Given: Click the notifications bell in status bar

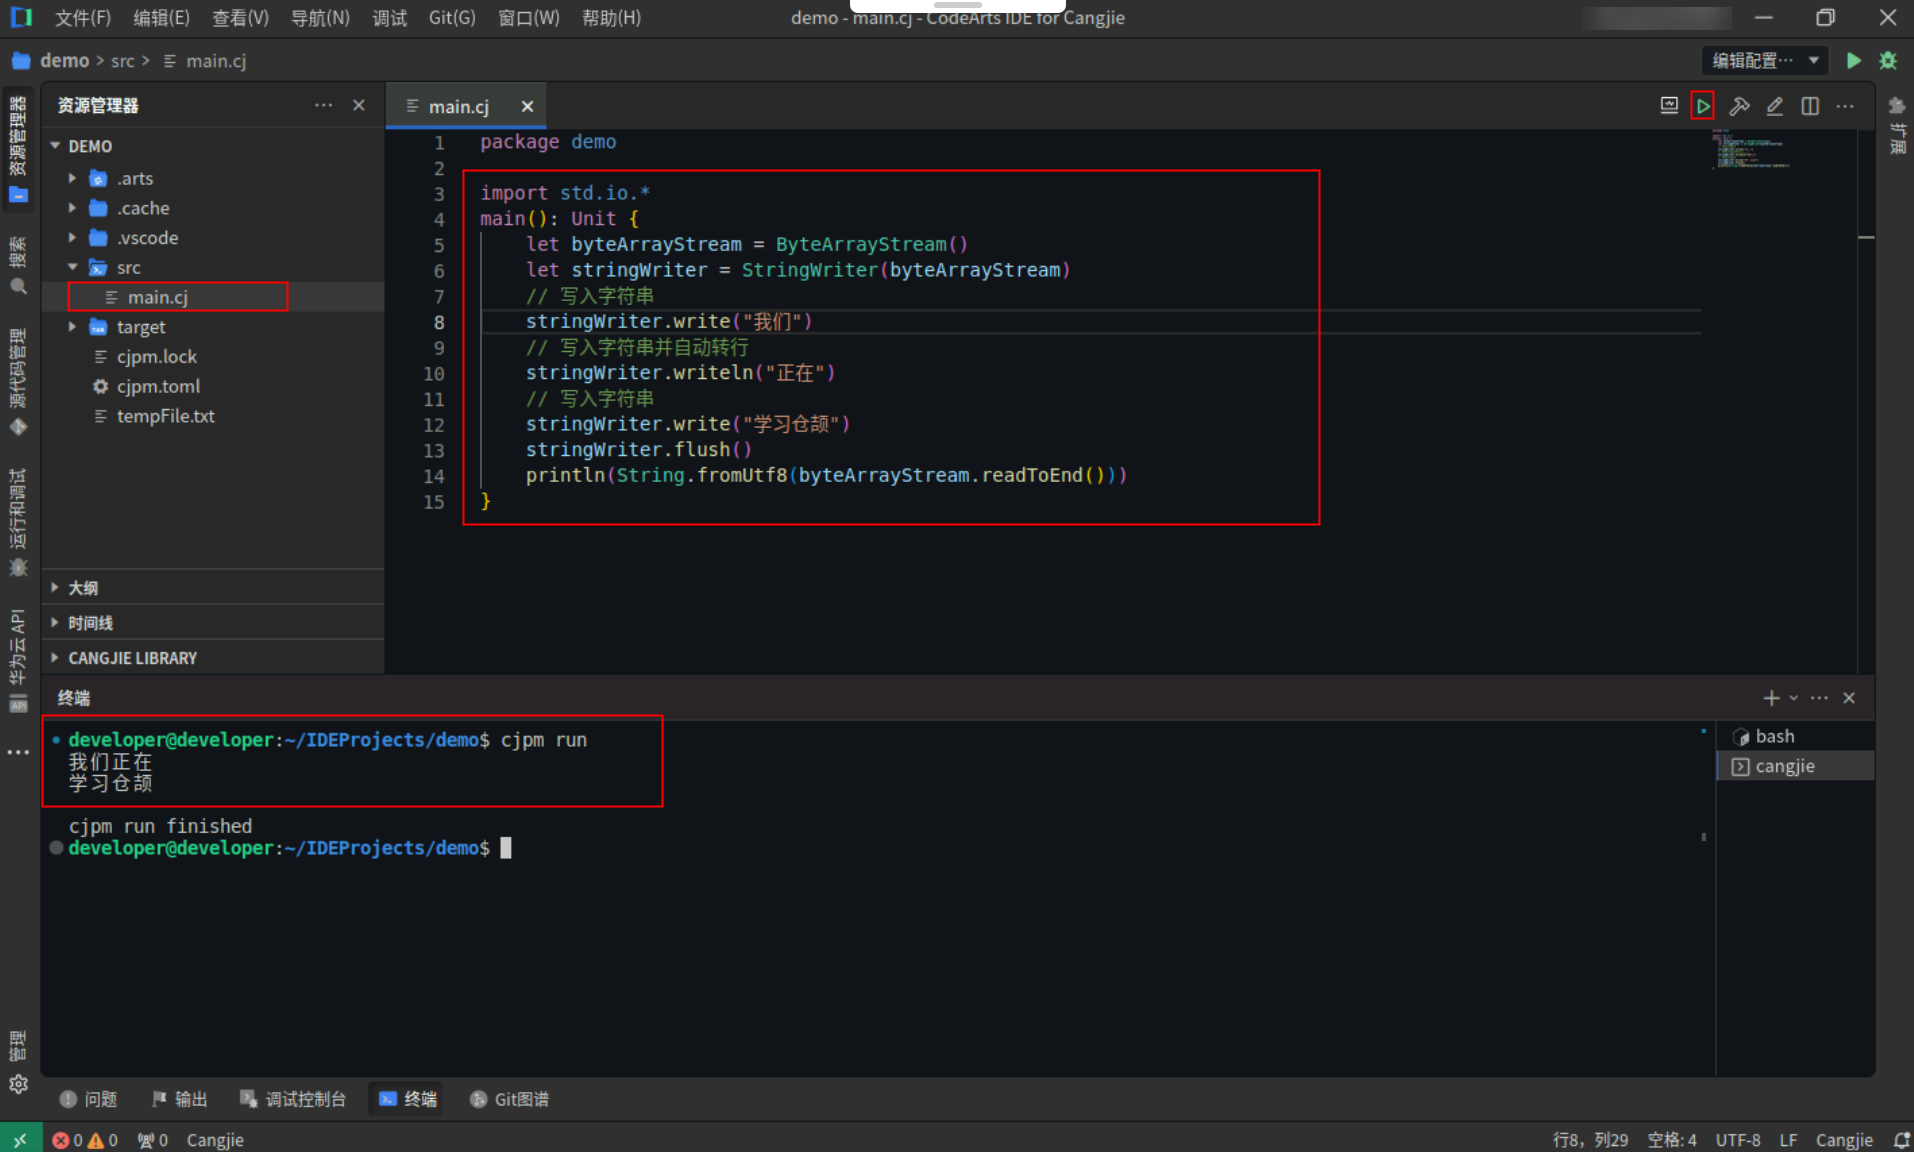Looking at the screenshot, I should click(x=1901, y=1140).
